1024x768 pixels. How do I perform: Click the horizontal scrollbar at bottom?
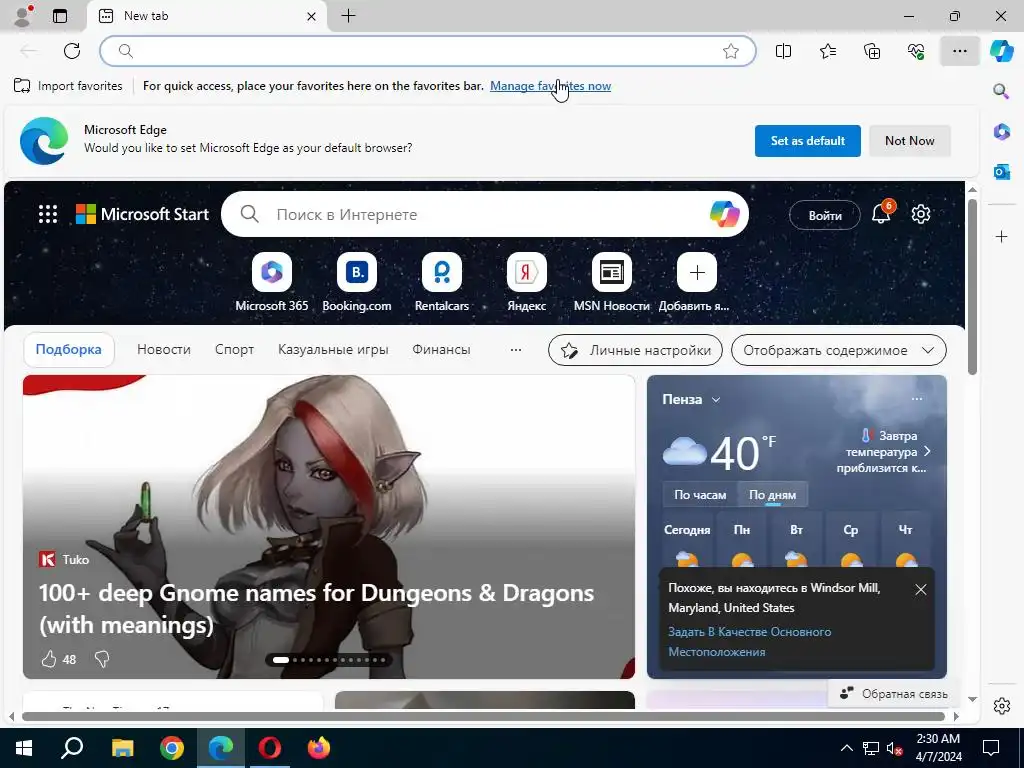[x=484, y=716]
